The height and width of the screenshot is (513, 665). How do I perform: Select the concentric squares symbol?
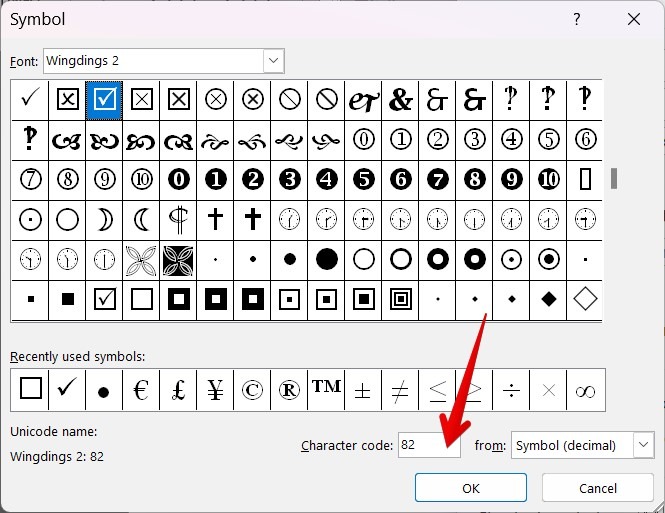point(400,299)
